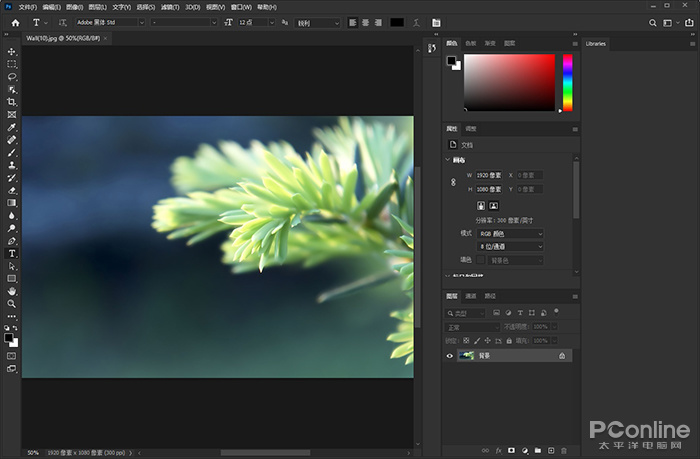This screenshot has width=700, height=459.
Task: Open the RGB 颜色 mode dropdown
Action: pyautogui.click(x=511, y=233)
